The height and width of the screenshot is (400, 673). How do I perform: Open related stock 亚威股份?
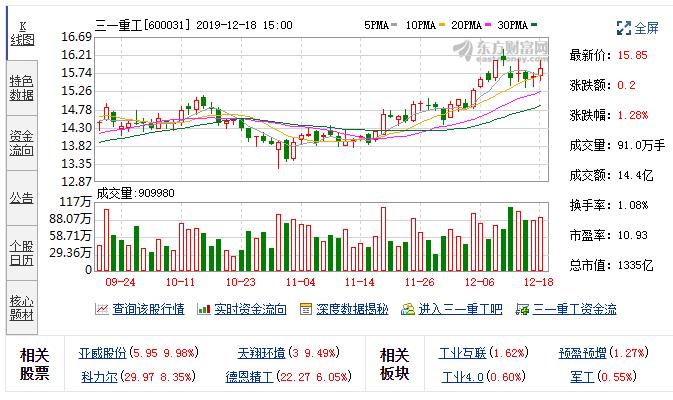(103, 353)
